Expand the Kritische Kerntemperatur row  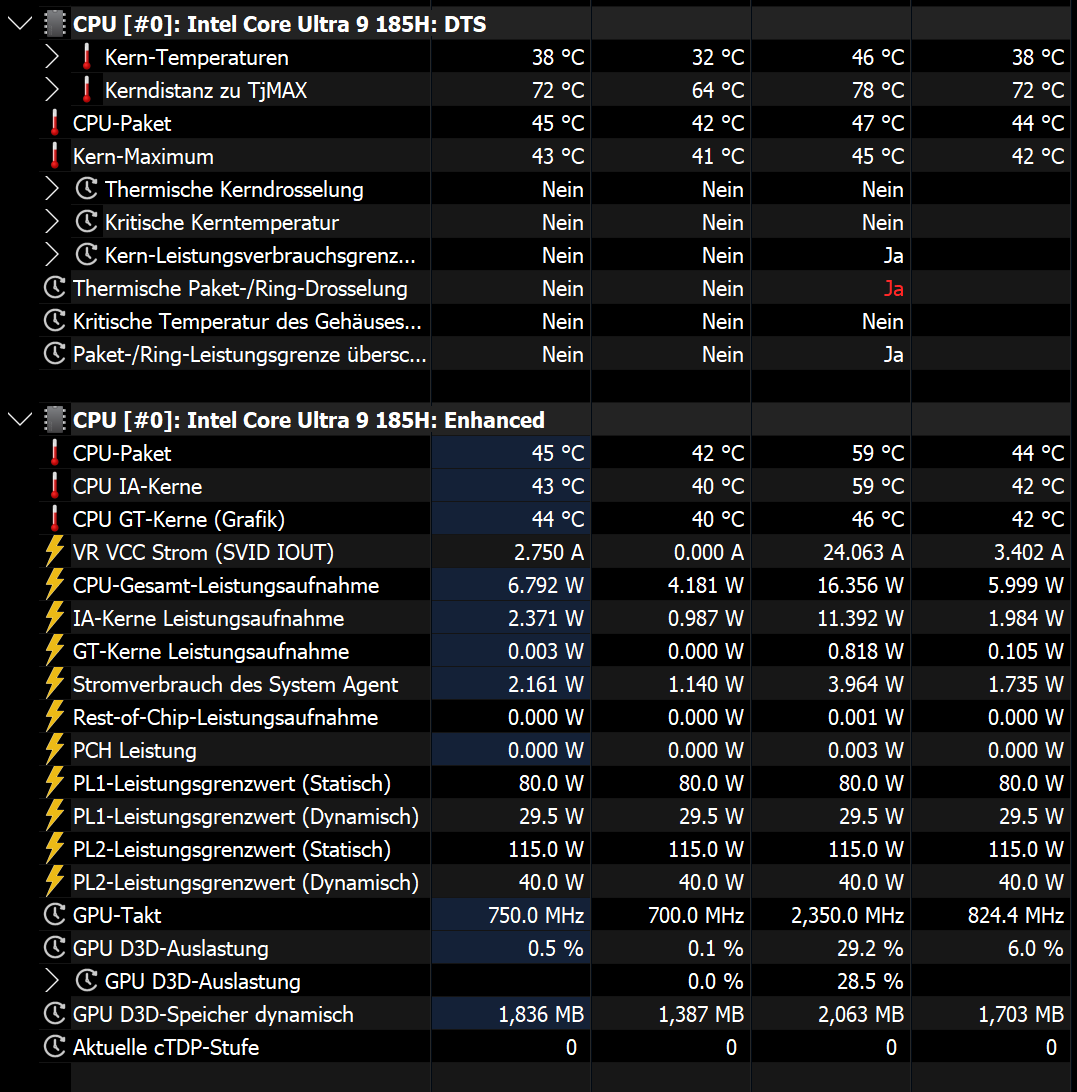pyautogui.click(x=52, y=222)
